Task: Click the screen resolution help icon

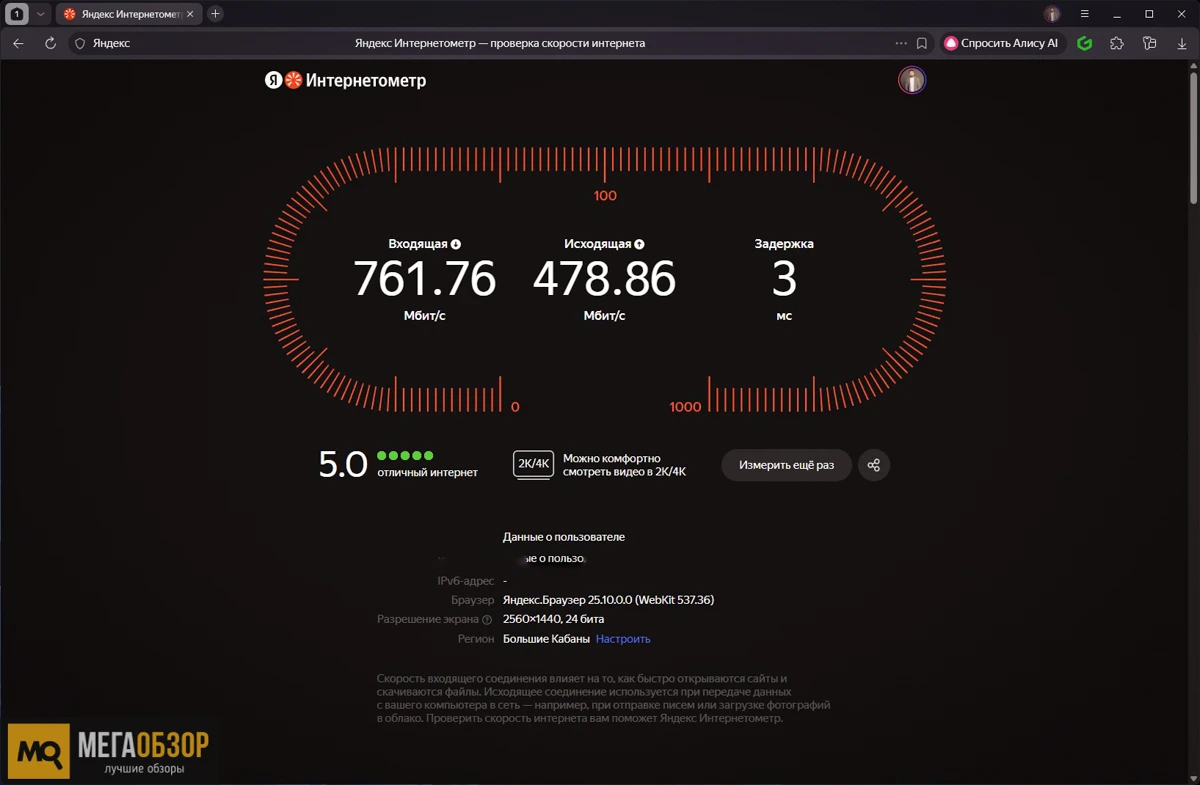Action: (487, 620)
